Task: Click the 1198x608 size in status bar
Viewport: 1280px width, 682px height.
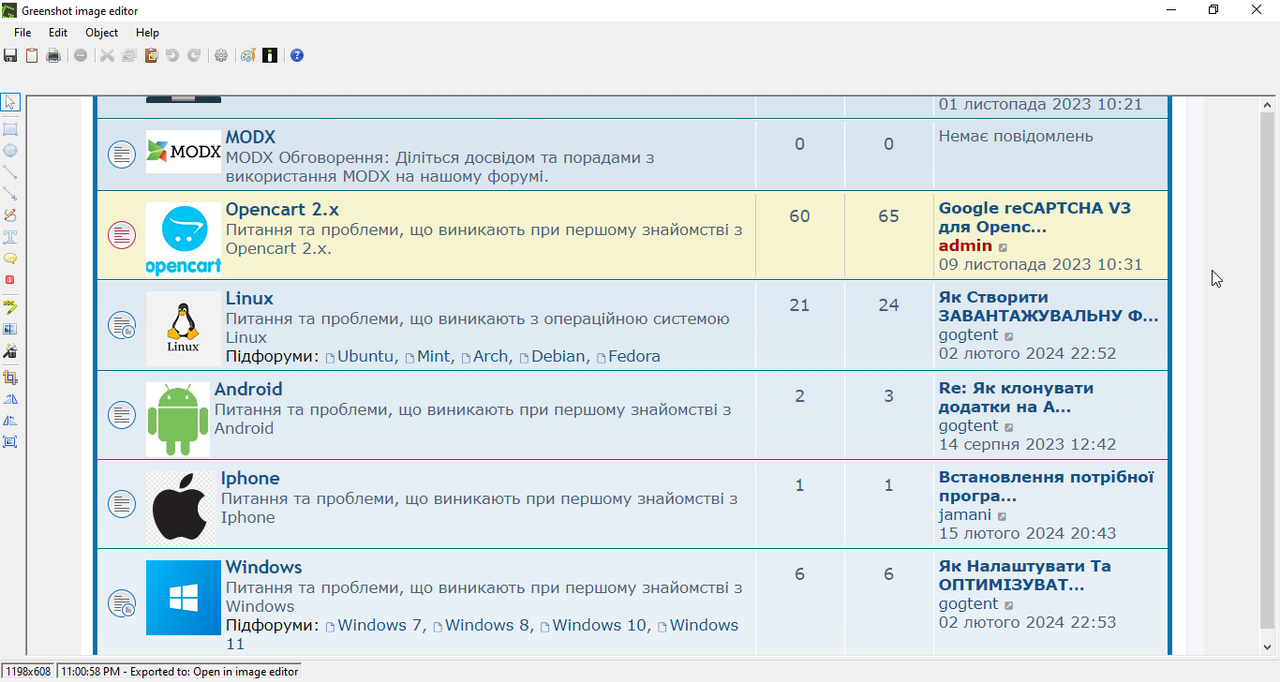Action: 27,672
